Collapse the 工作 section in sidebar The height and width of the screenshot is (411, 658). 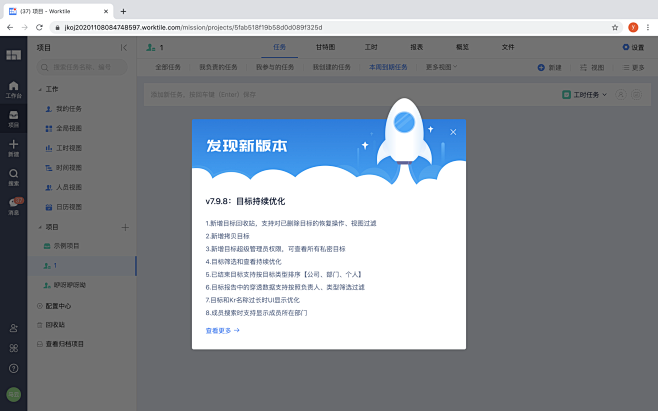(x=41, y=89)
